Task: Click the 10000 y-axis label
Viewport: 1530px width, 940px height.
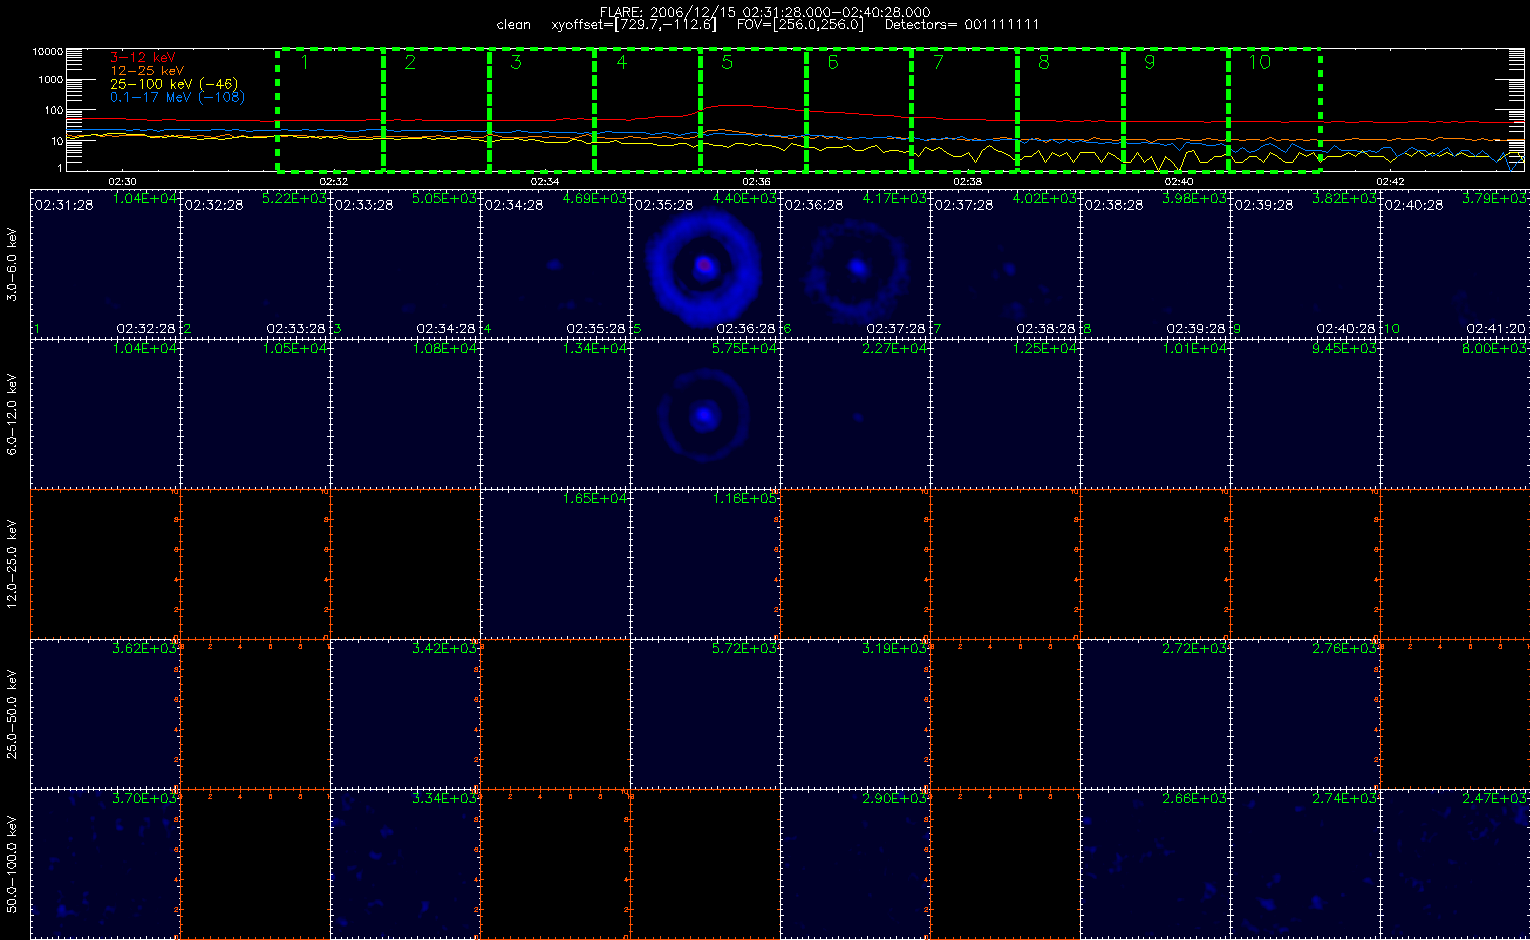Action: (x=48, y=51)
